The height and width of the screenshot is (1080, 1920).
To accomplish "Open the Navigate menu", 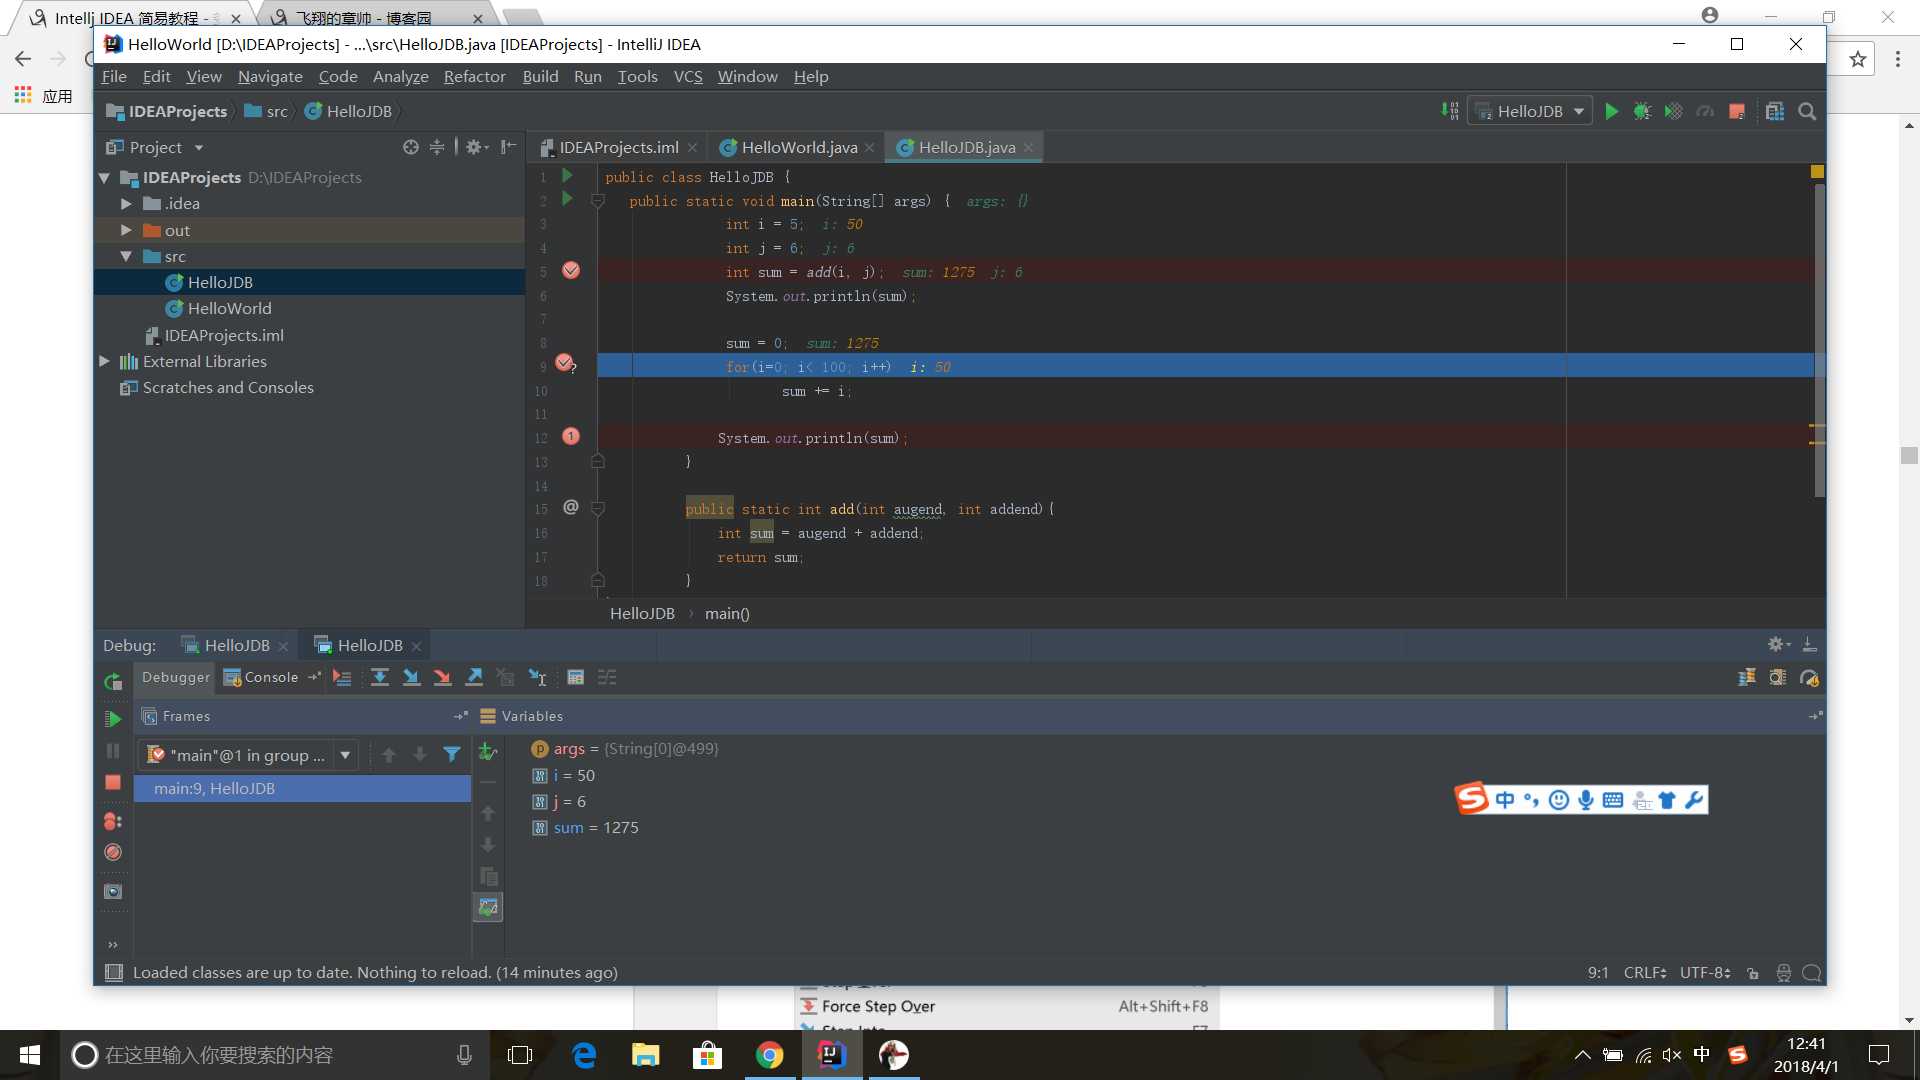I will [x=270, y=77].
